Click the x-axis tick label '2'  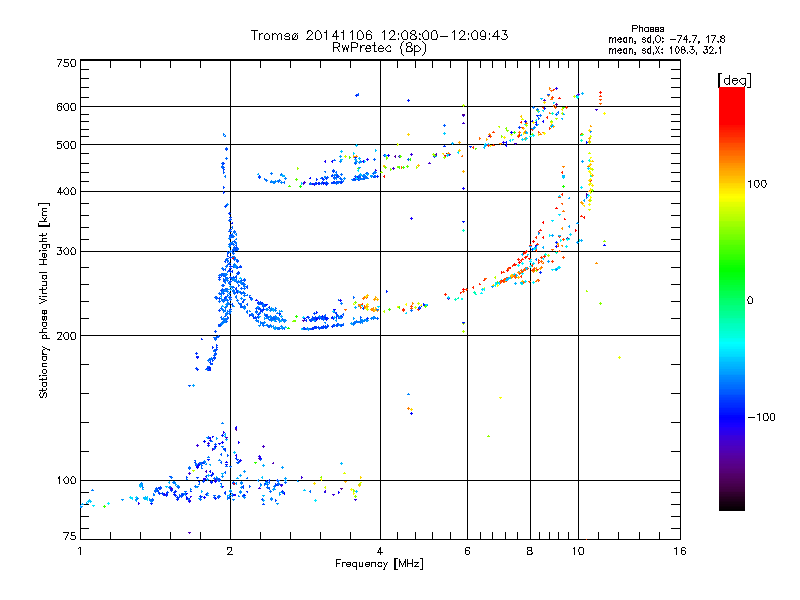click(230, 551)
